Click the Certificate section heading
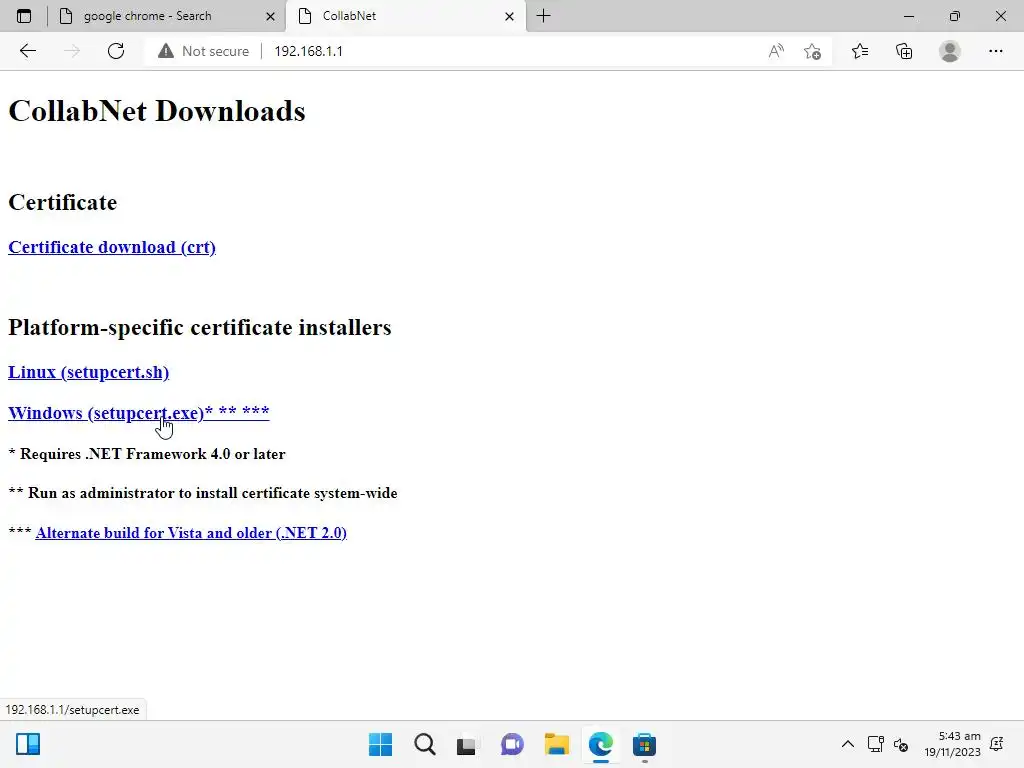 click(63, 202)
